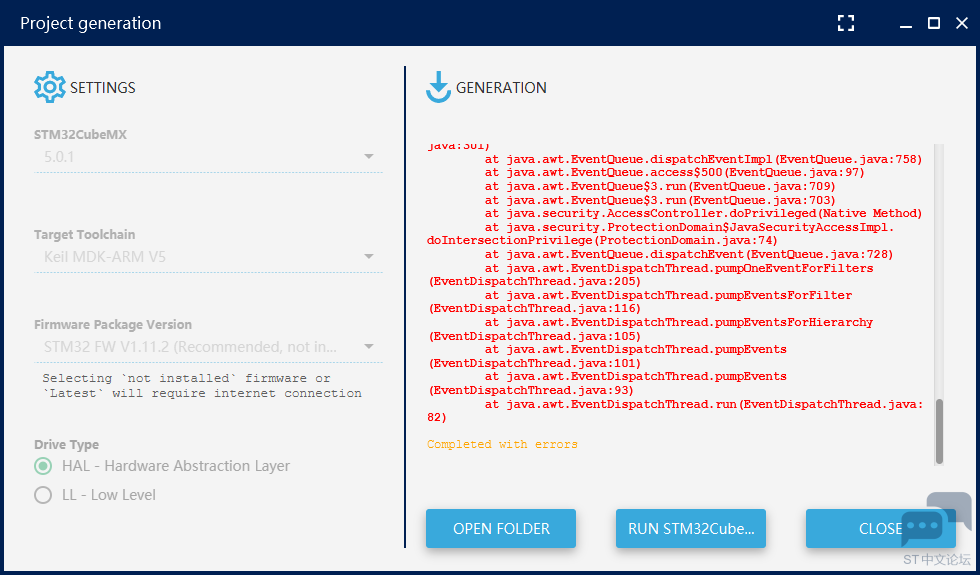Click the GENERATION heading label
The width and height of the screenshot is (980, 575).
tap(501, 88)
